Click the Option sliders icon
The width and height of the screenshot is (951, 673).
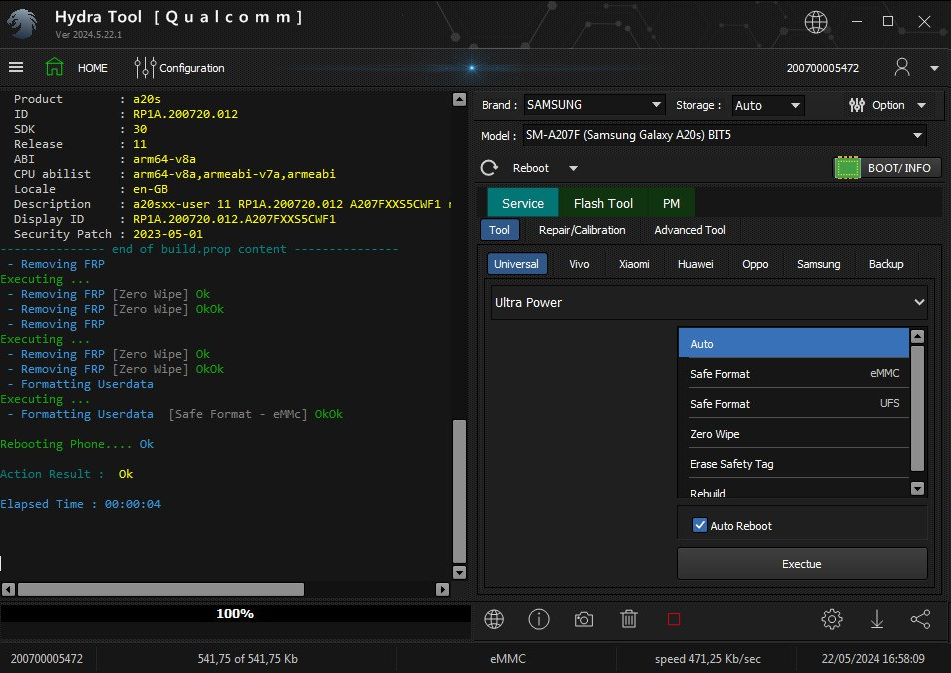[x=856, y=105]
